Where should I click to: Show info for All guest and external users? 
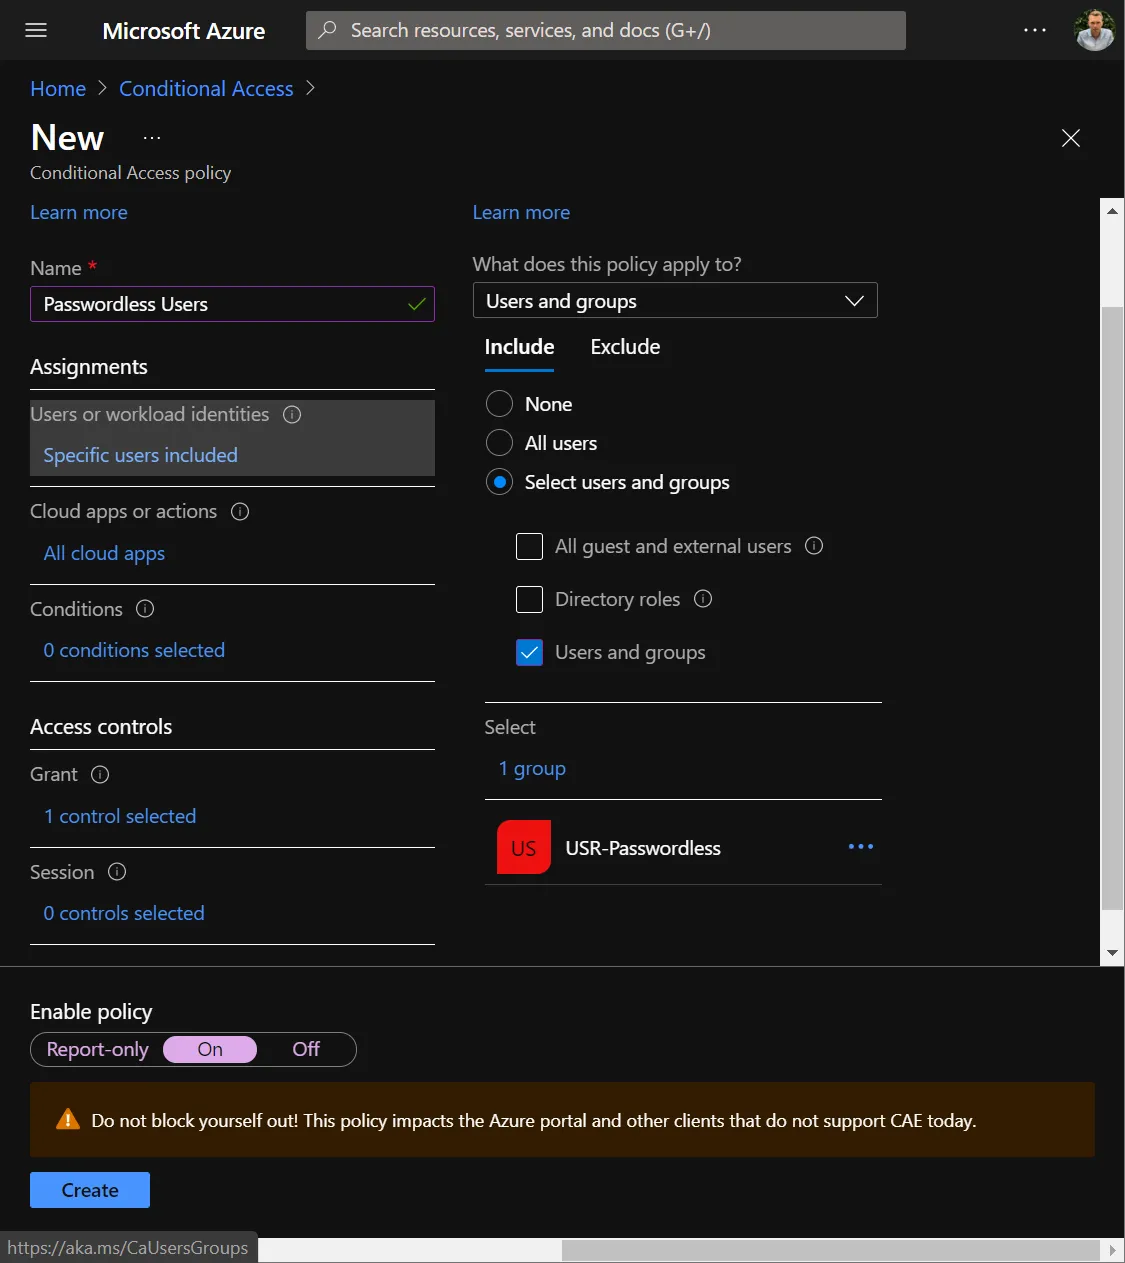814,546
